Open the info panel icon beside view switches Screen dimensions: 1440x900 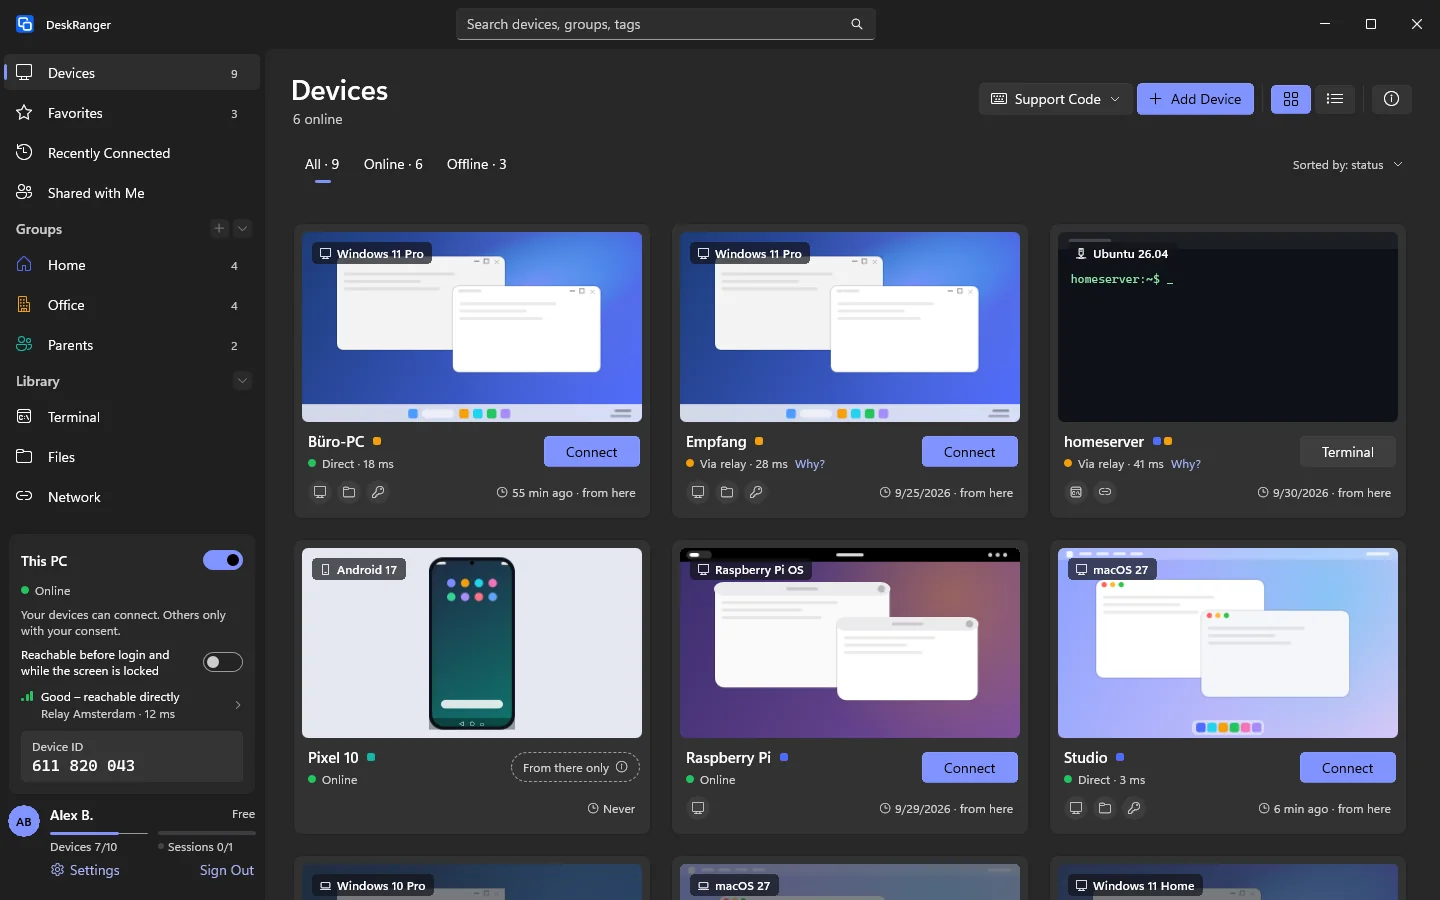[1391, 99]
